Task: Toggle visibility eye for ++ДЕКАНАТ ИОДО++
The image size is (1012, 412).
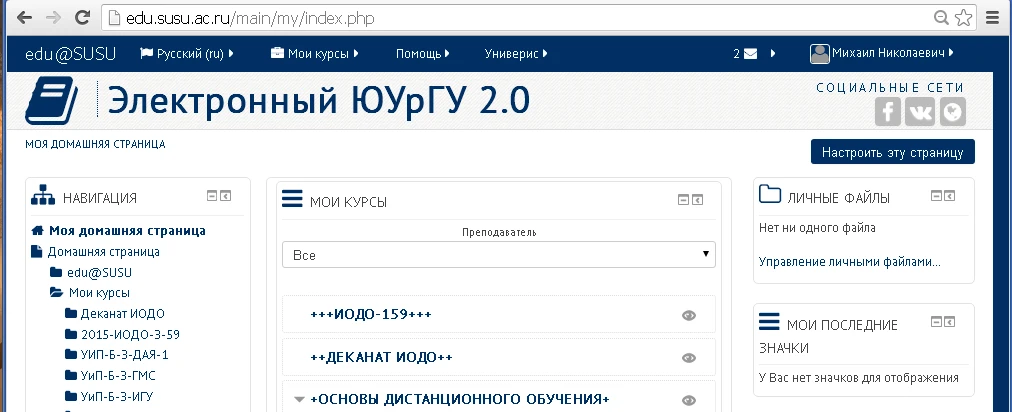Action: 689,358
